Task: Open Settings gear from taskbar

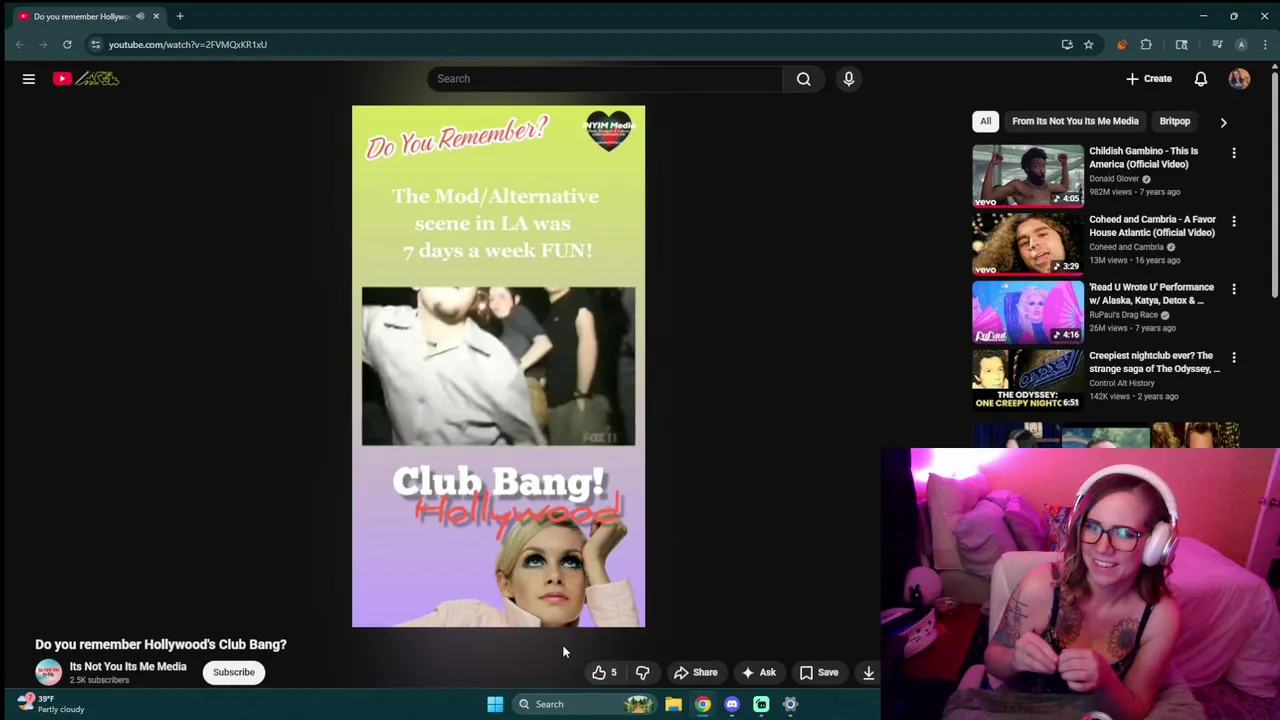Action: (x=790, y=704)
